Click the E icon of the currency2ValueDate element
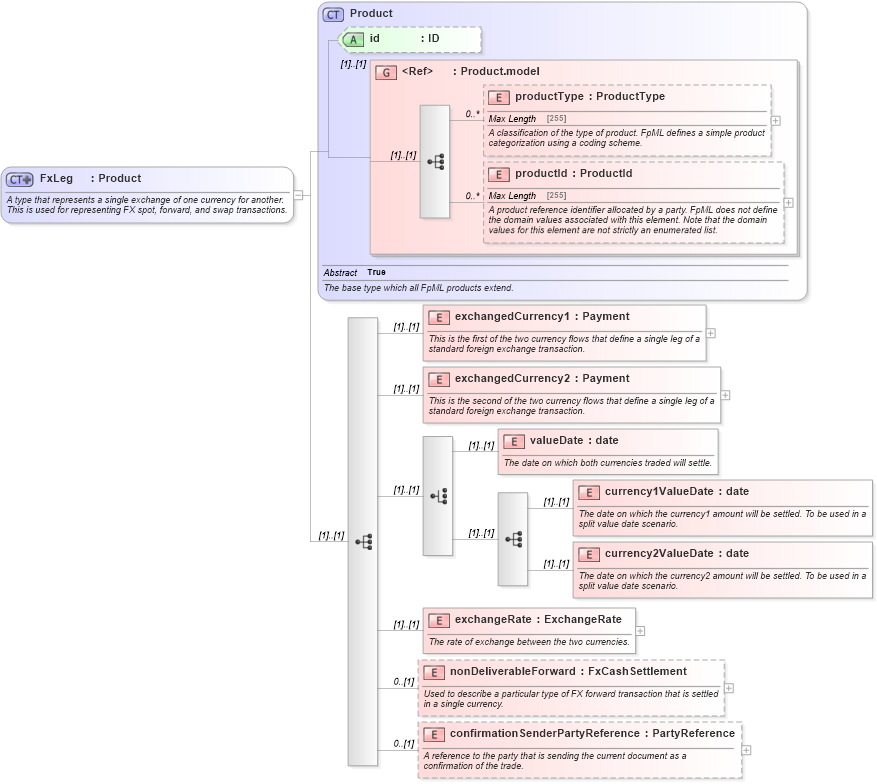The height and width of the screenshot is (784, 877). [x=588, y=555]
